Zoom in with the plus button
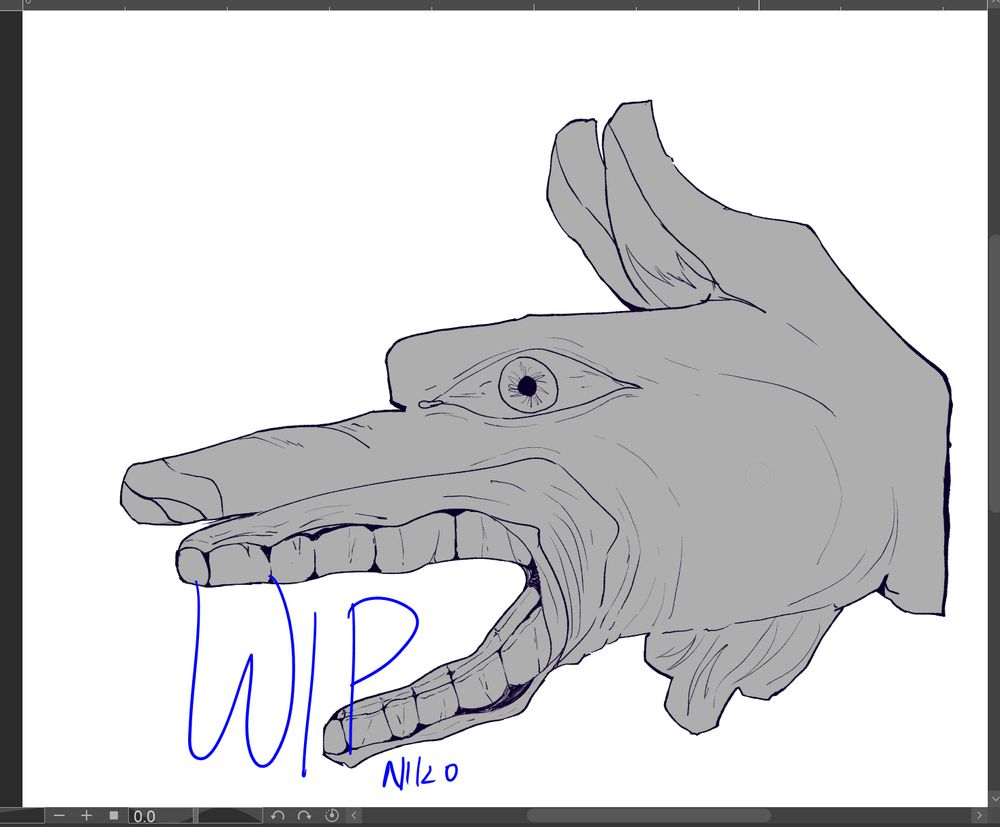1000x827 pixels. pyautogui.click(x=87, y=816)
